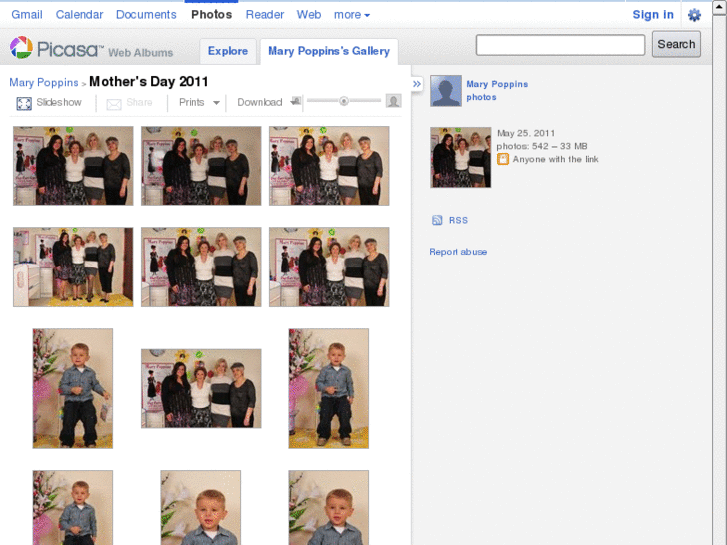This screenshot has height=545, width=727.
Task: Open first group photo in top row
Action: [x=73, y=166]
